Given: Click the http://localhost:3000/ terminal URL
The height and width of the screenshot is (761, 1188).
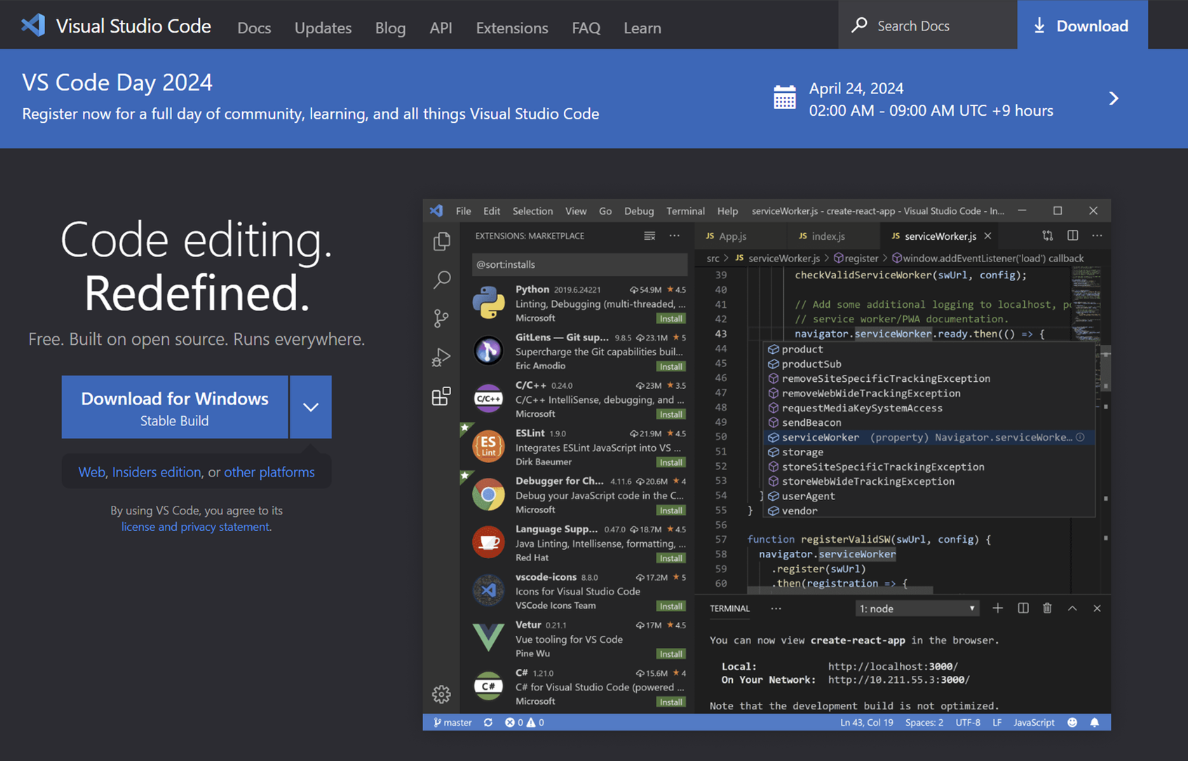Looking at the screenshot, I should pos(893,666).
